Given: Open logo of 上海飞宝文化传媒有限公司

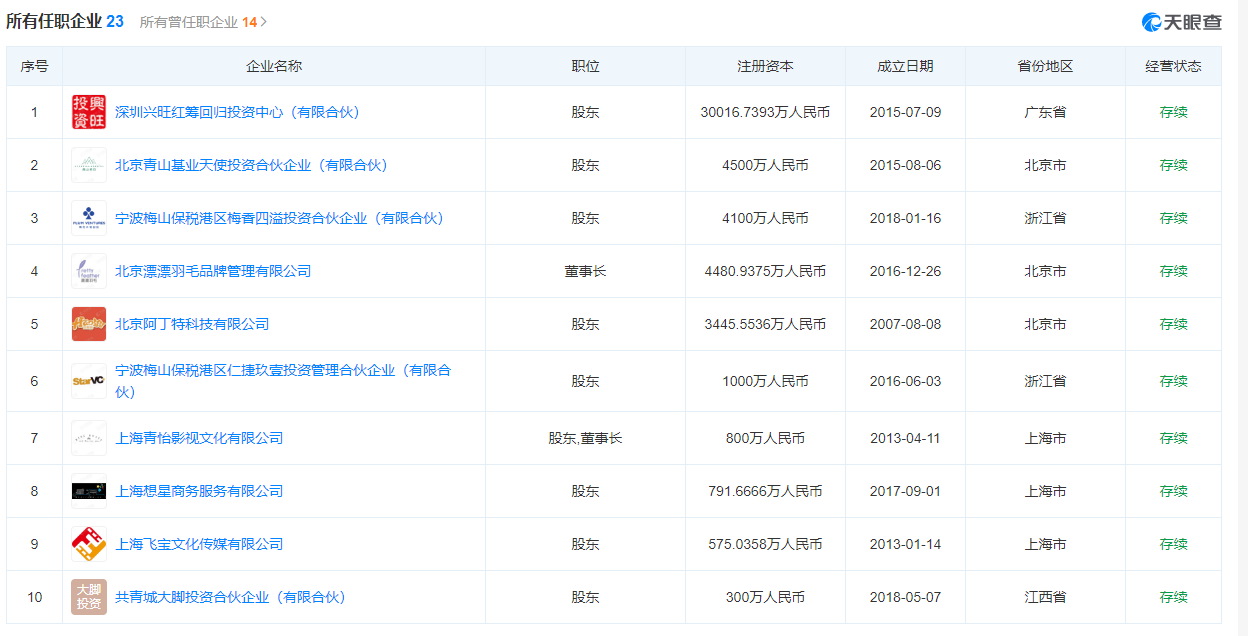Looking at the screenshot, I should [89, 544].
